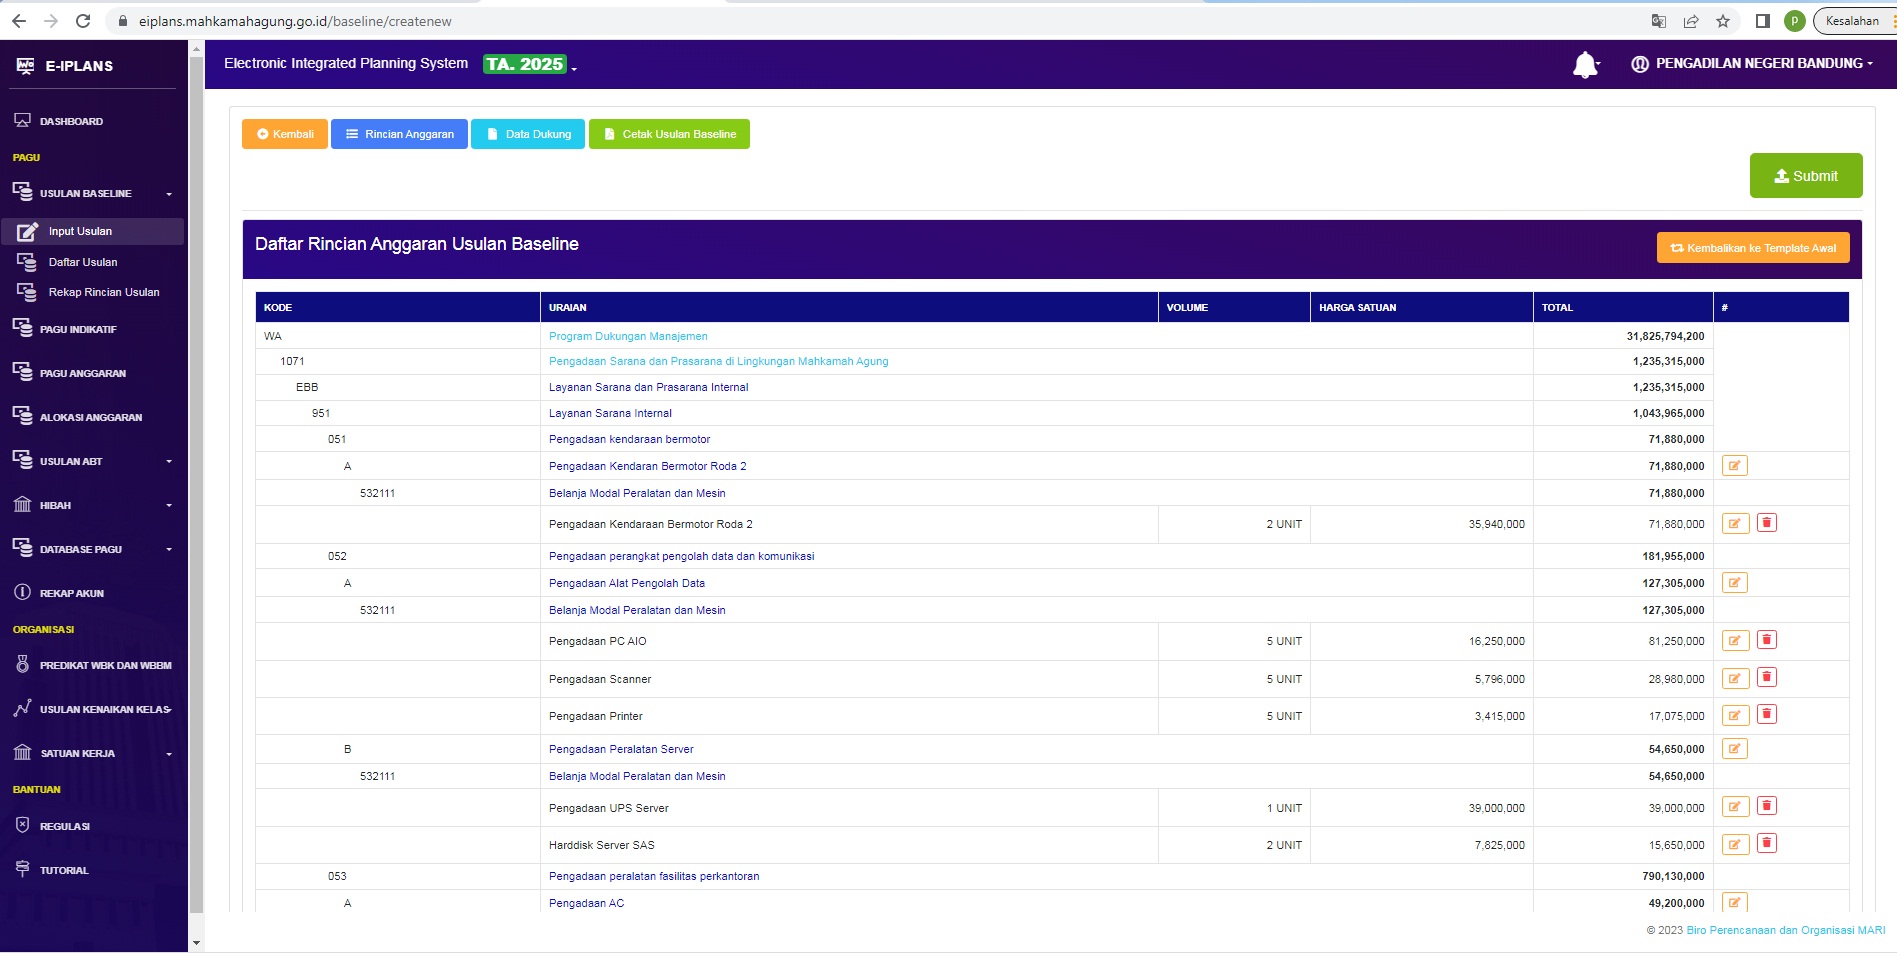Bookmark this page with star icon
Image resolution: width=1897 pixels, height=955 pixels.
(x=1722, y=21)
